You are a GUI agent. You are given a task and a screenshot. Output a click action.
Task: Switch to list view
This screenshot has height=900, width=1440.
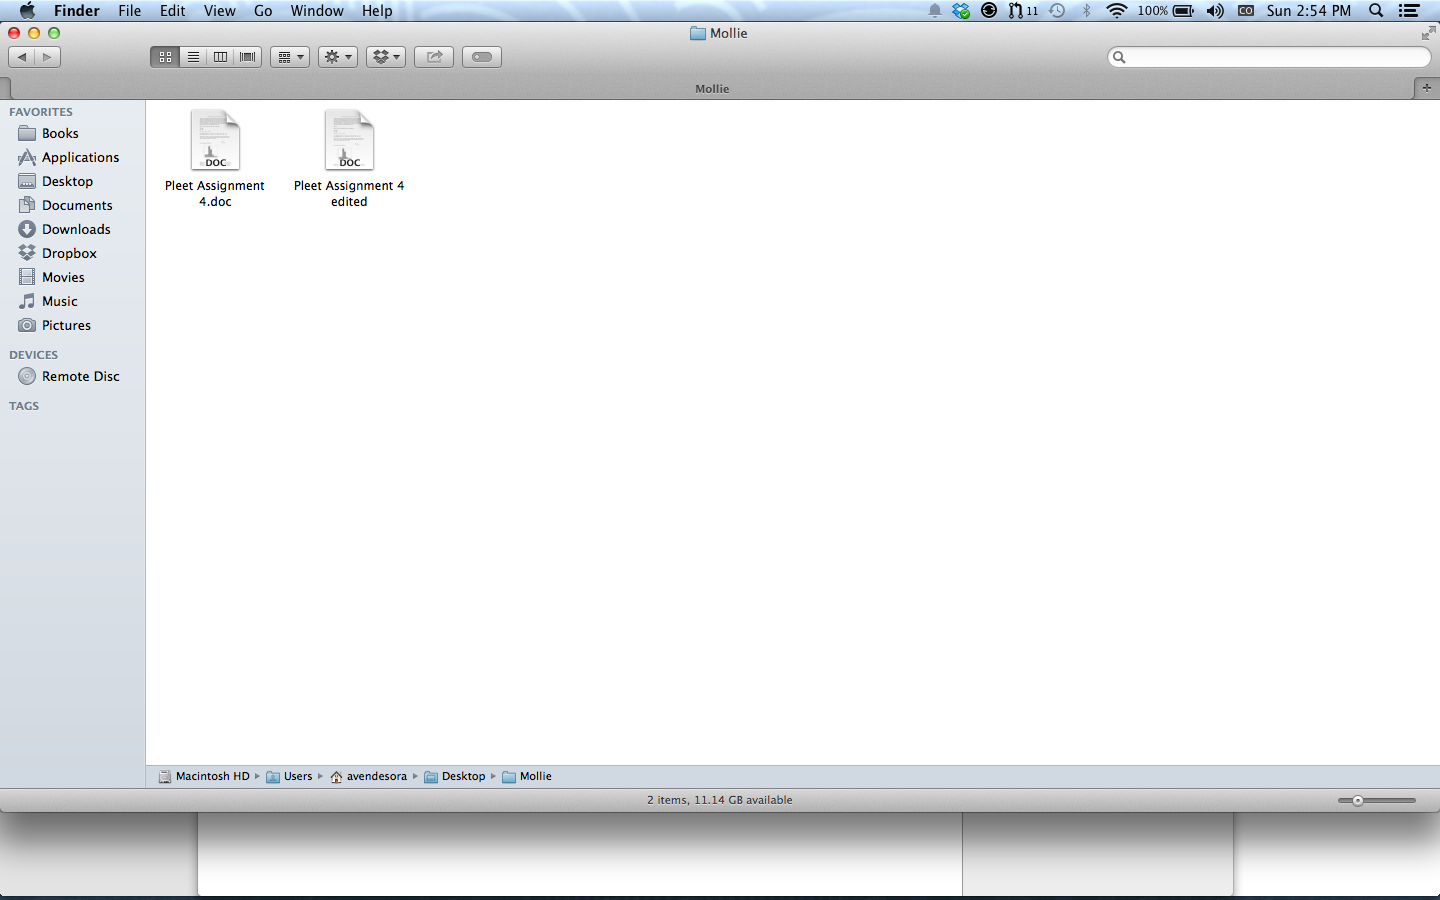(193, 57)
